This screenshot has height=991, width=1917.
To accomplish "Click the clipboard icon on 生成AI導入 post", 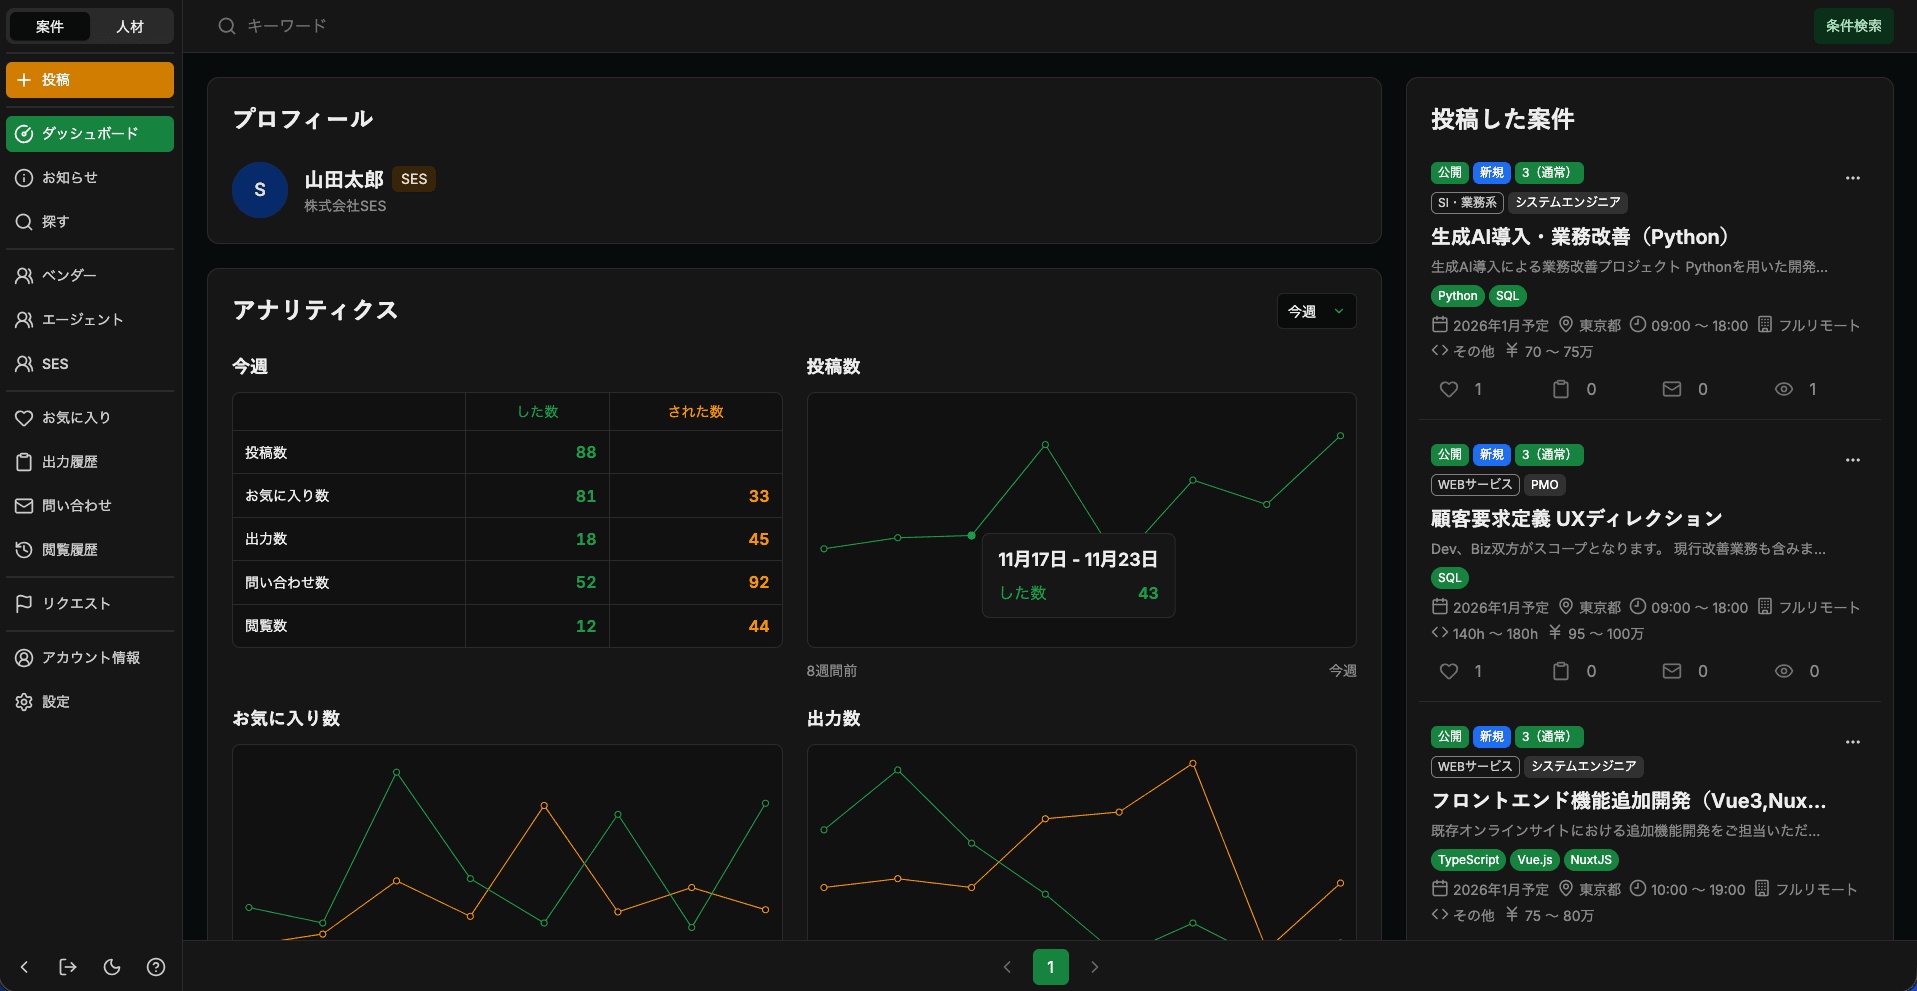I will pyautogui.click(x=1560, y=389).
